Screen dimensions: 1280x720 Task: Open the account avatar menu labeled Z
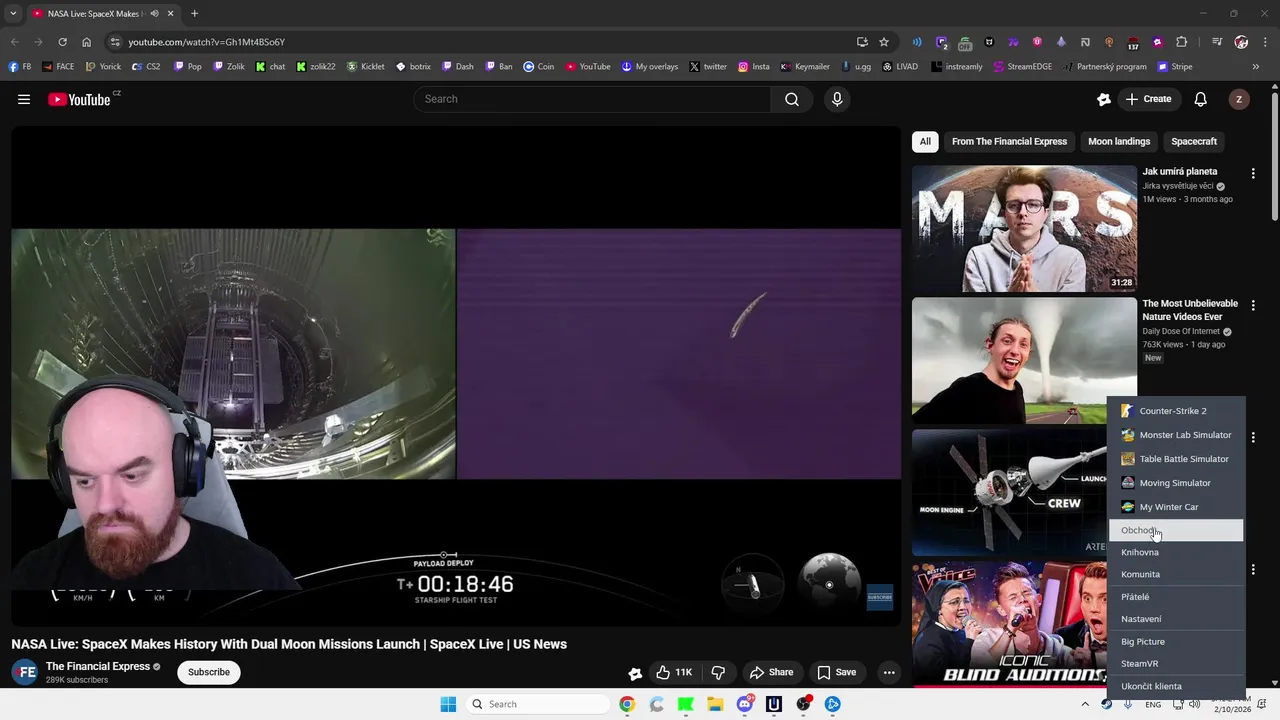point(1239,99)
